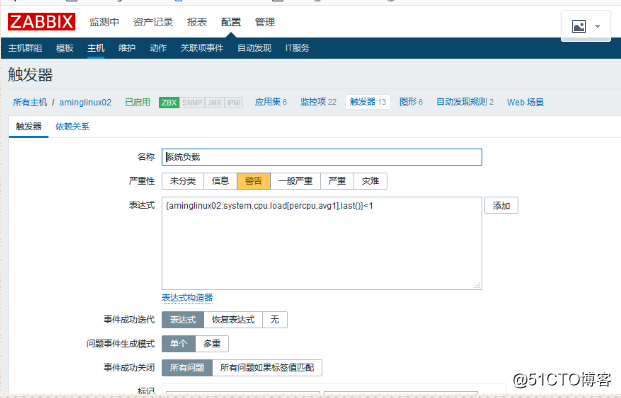Viewport: 621px width, 398px height.
Task: Open the 监测中 top menu
Action: 104,22
